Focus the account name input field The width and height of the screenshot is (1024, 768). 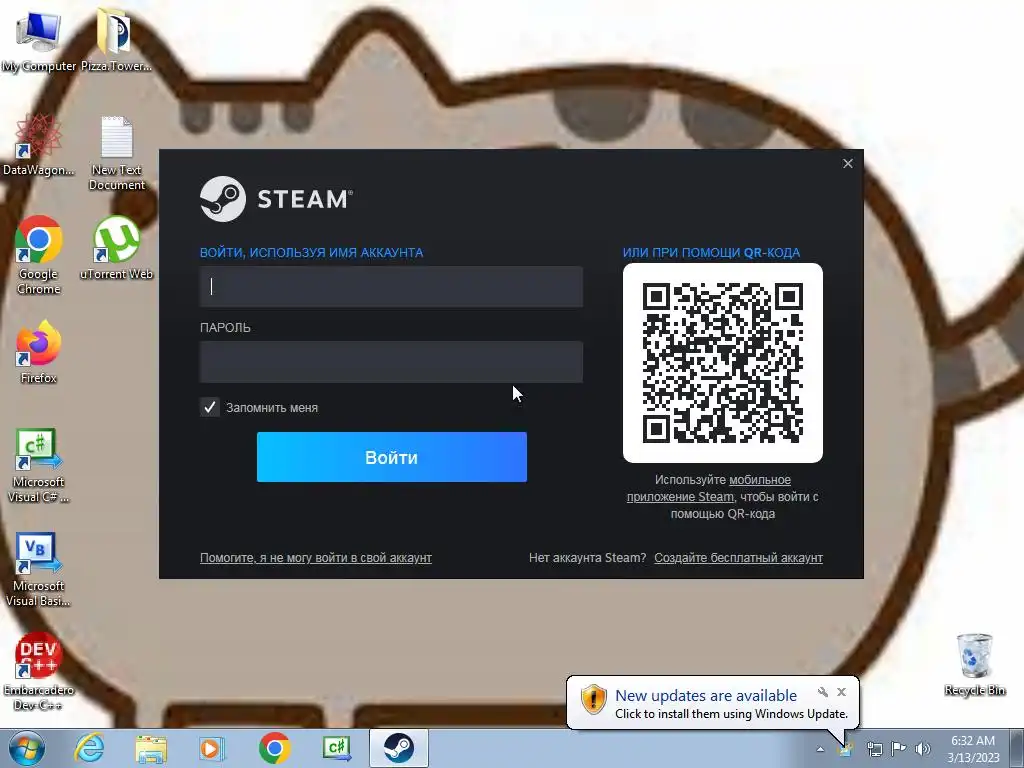click(x=391, y=287)
